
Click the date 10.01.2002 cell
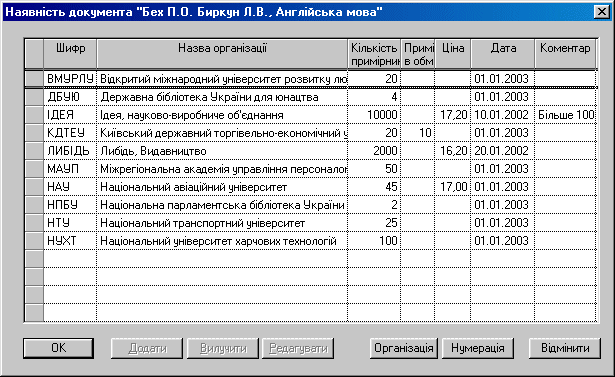tap(503, 115)
